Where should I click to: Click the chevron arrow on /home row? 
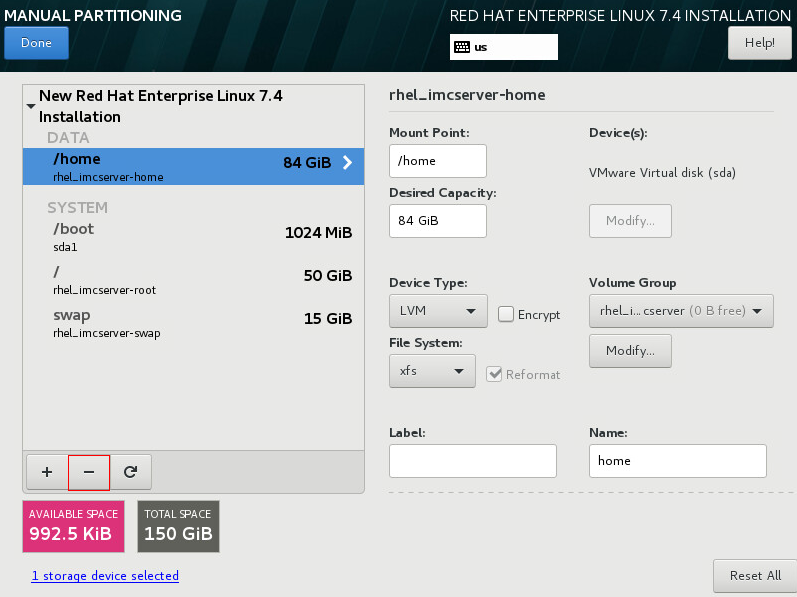coord(348,163)
